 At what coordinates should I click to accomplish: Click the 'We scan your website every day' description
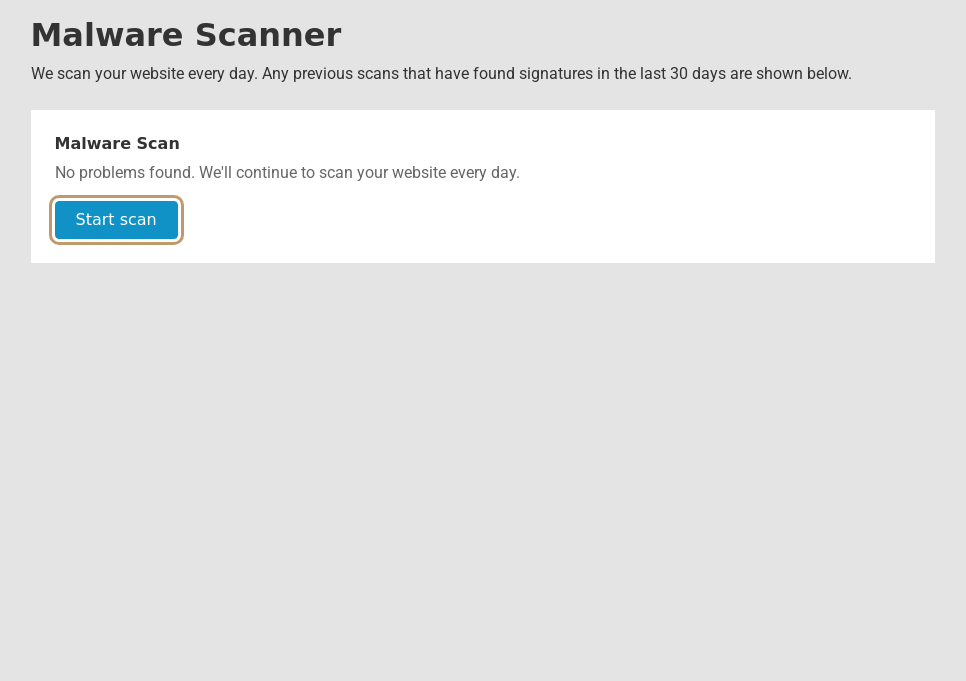[441, 74]
